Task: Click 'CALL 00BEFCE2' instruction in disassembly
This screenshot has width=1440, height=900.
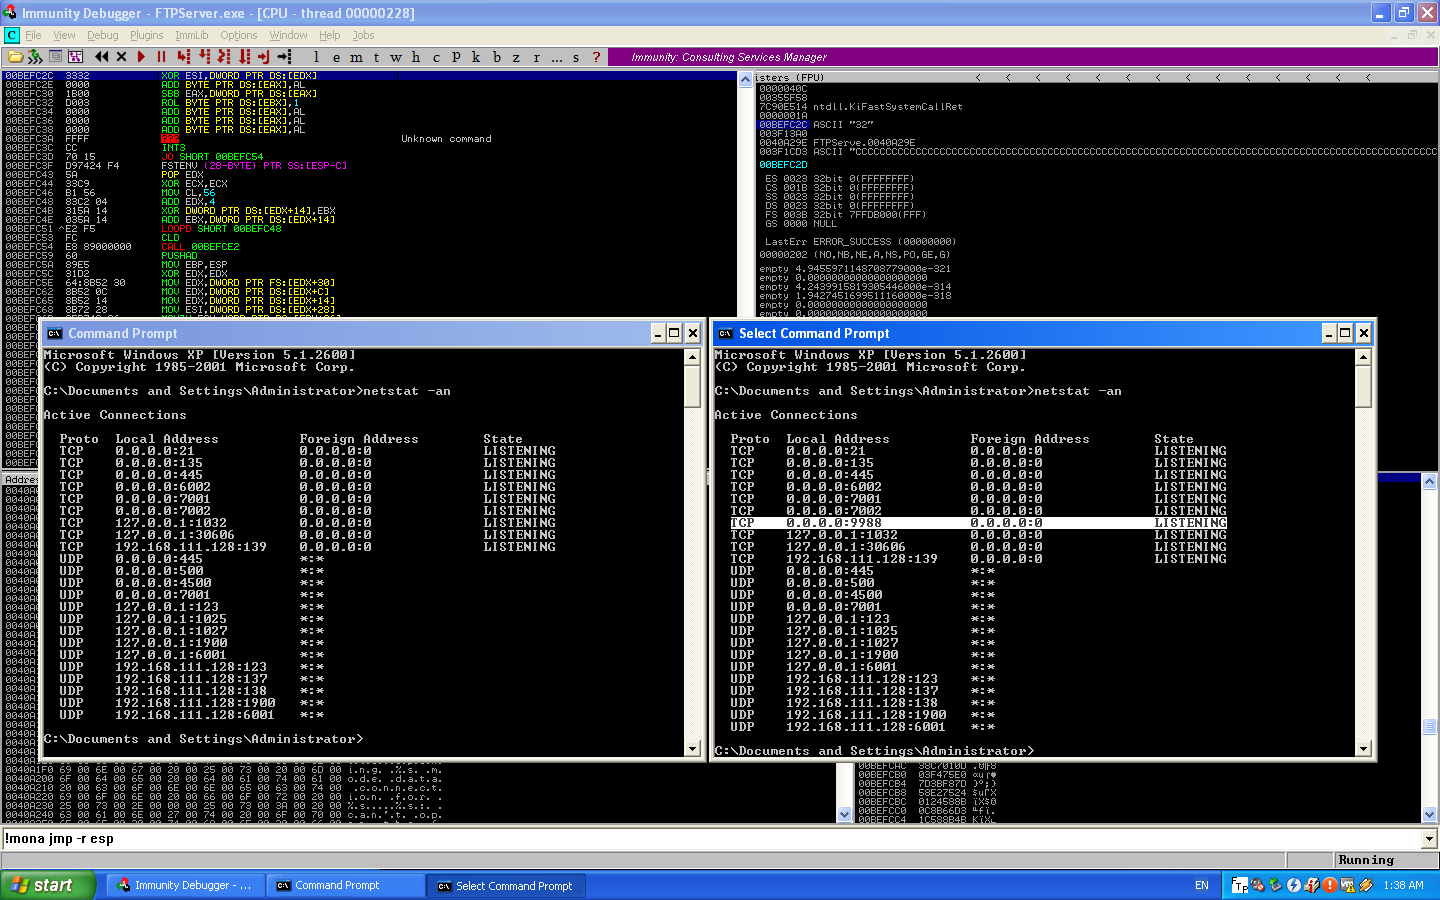Action: [x=200, y=246]
